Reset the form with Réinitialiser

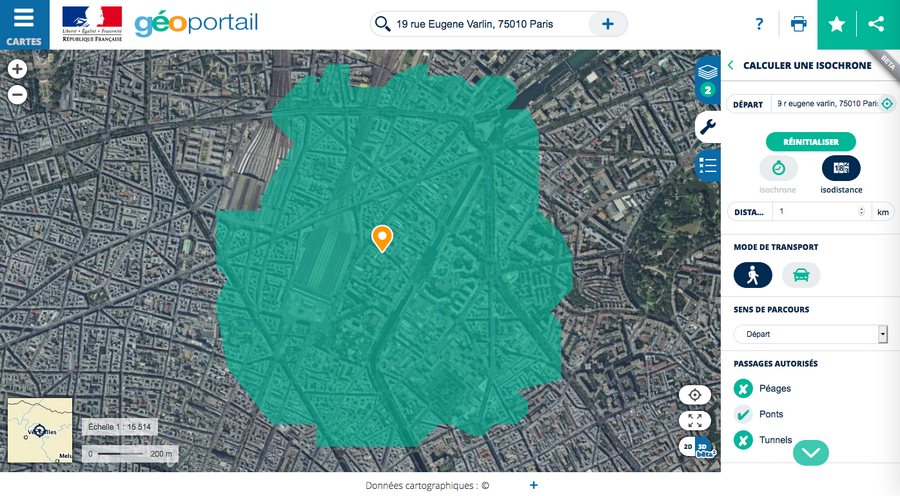click(810, 142)
